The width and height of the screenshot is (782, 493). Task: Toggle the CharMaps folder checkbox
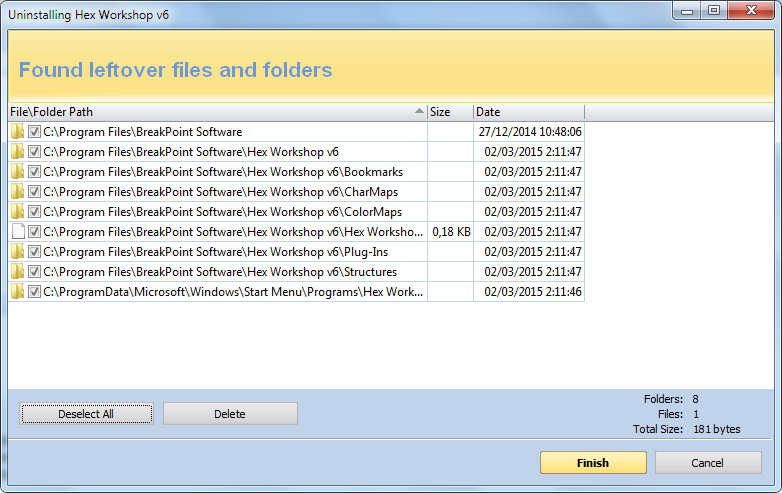34,191
